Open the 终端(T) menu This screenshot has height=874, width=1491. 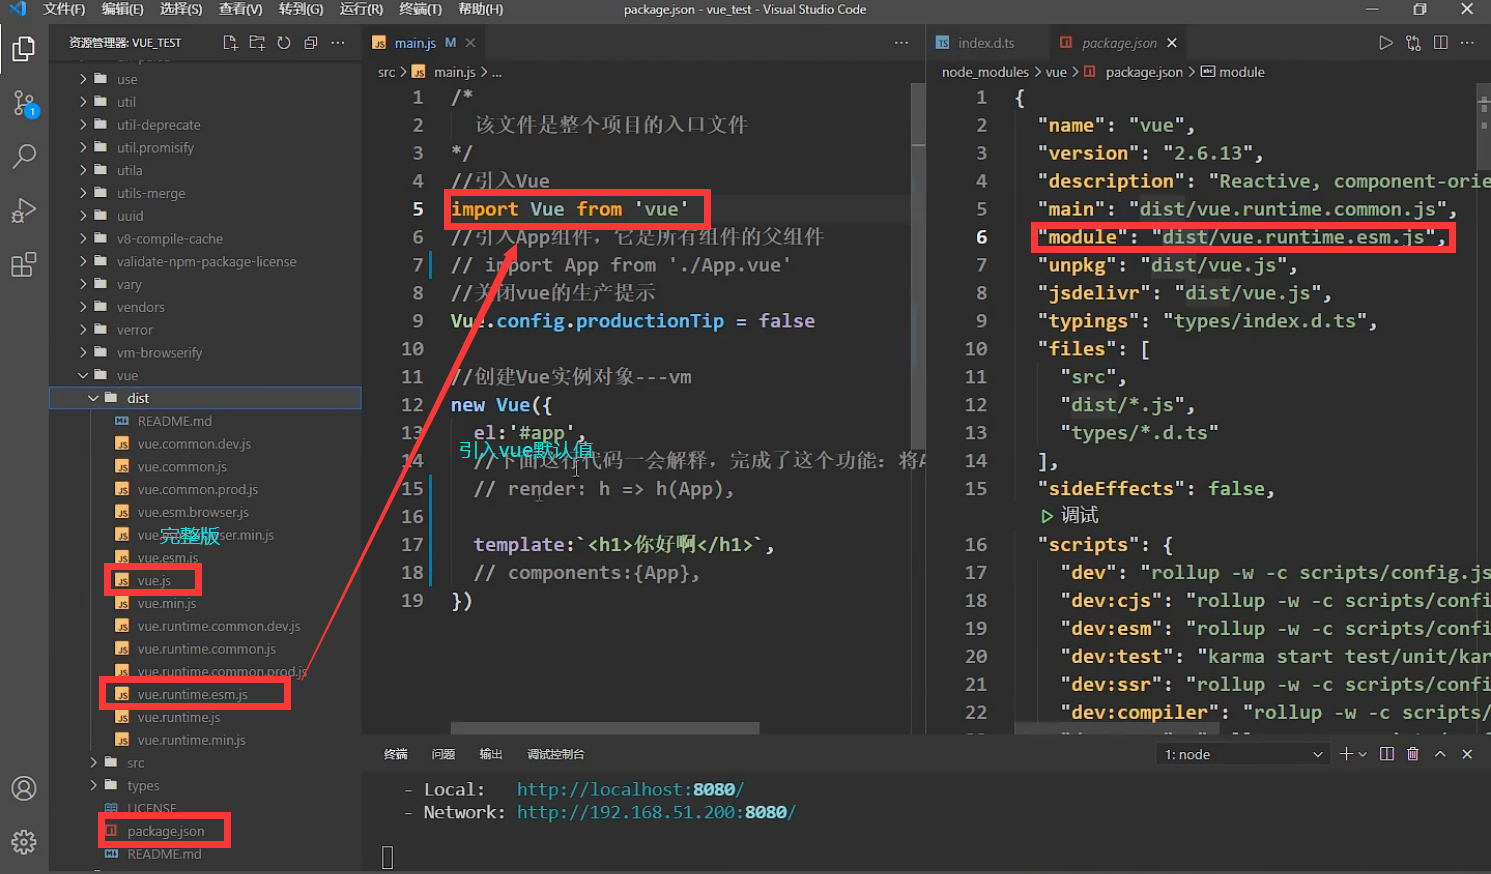tap(420, 9)
